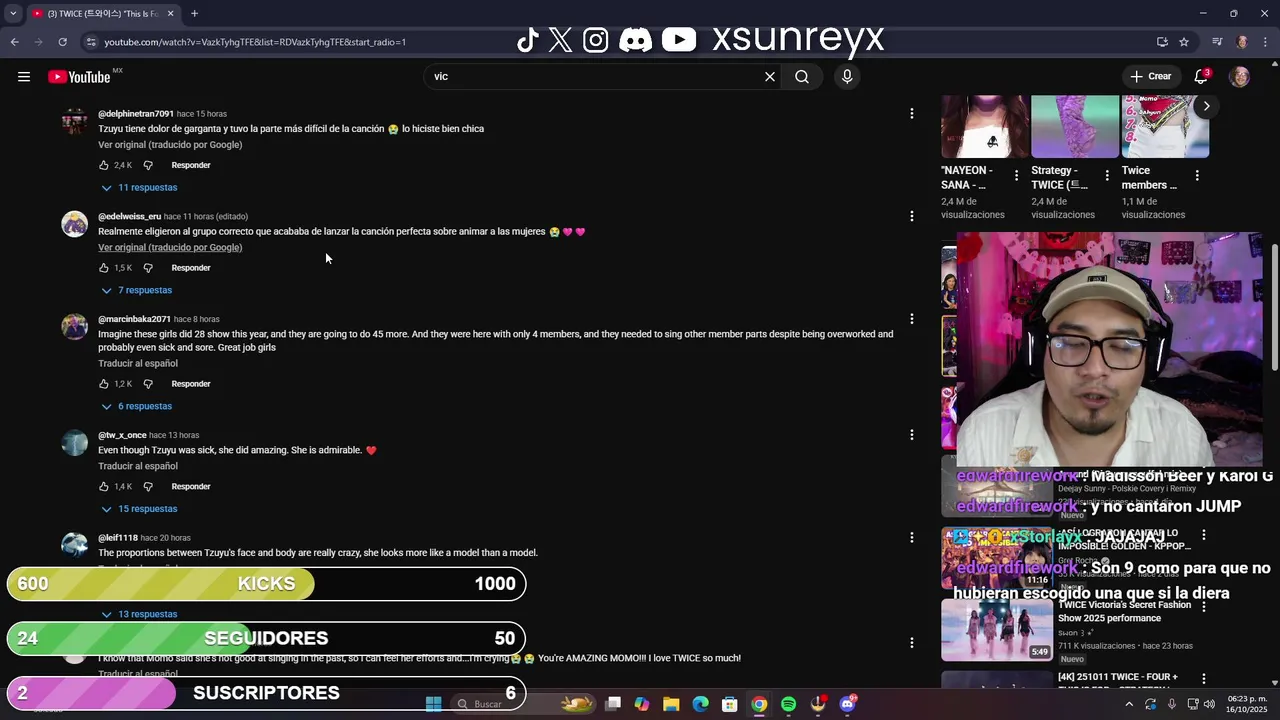This screenshot has width=1280, height=720.
Task: Open File Explorer from the taskbar
Action: coord(671,704)
